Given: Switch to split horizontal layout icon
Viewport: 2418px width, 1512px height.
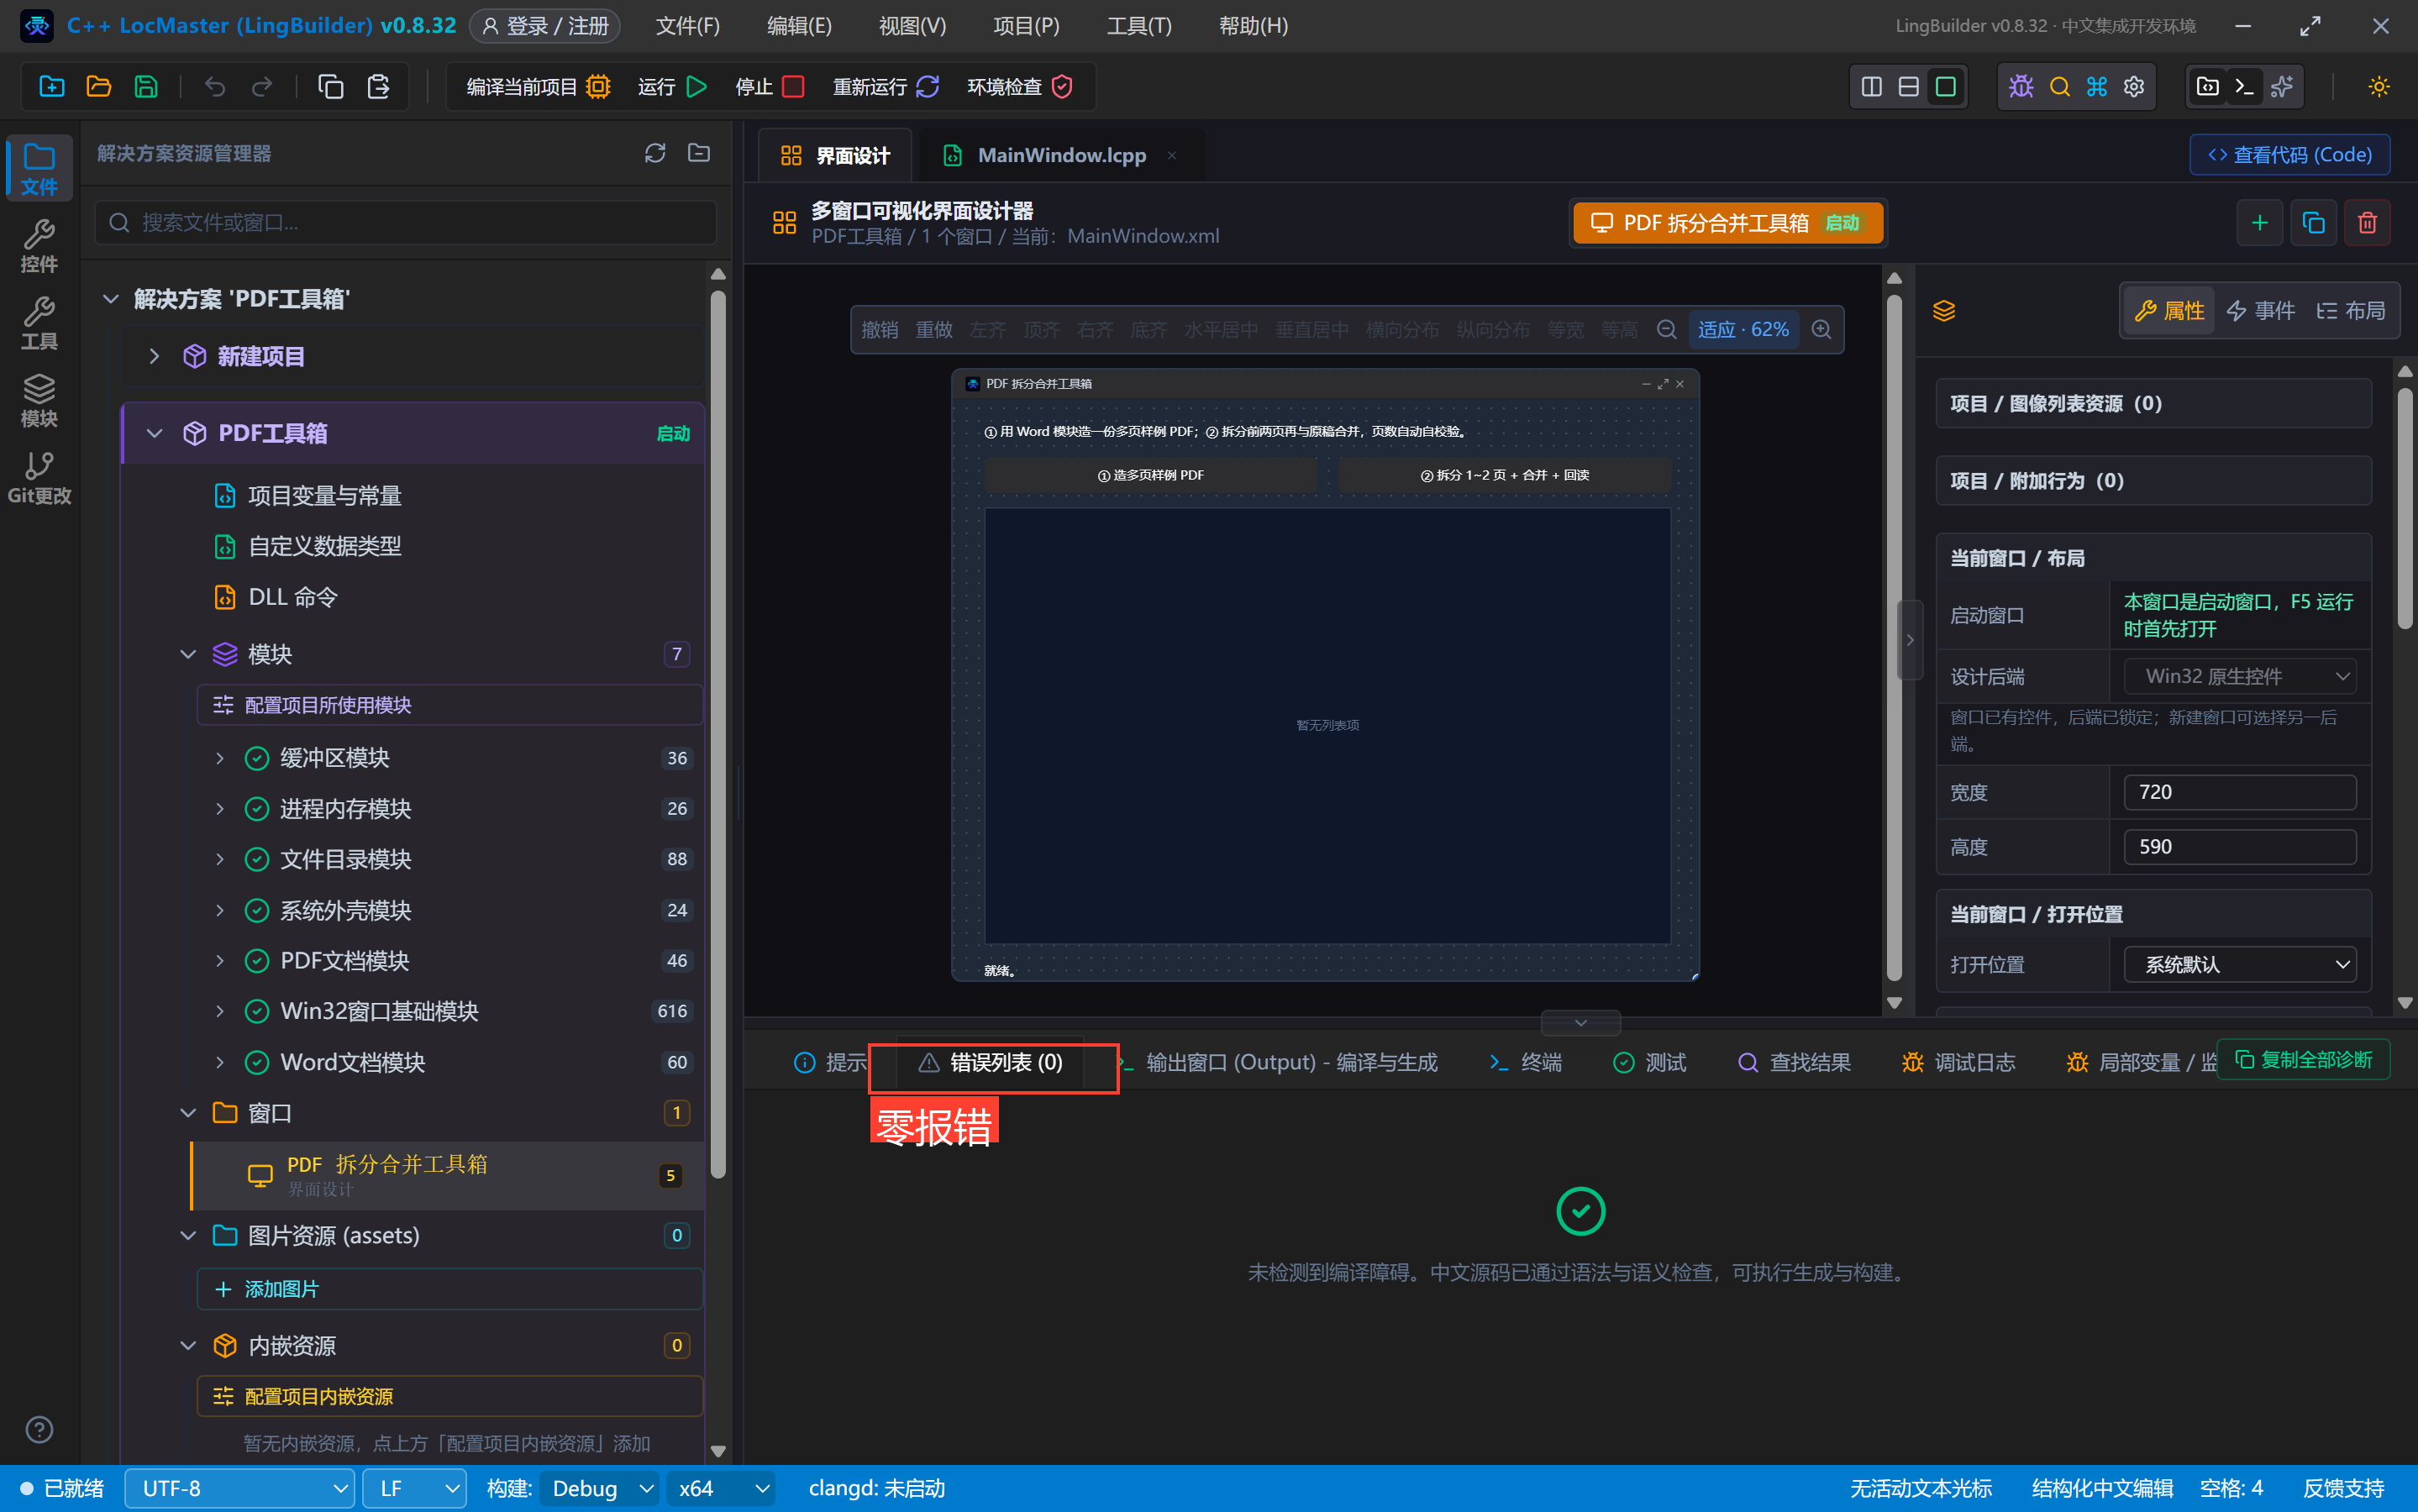Looking at the screenshot, I should (1908, 87).
